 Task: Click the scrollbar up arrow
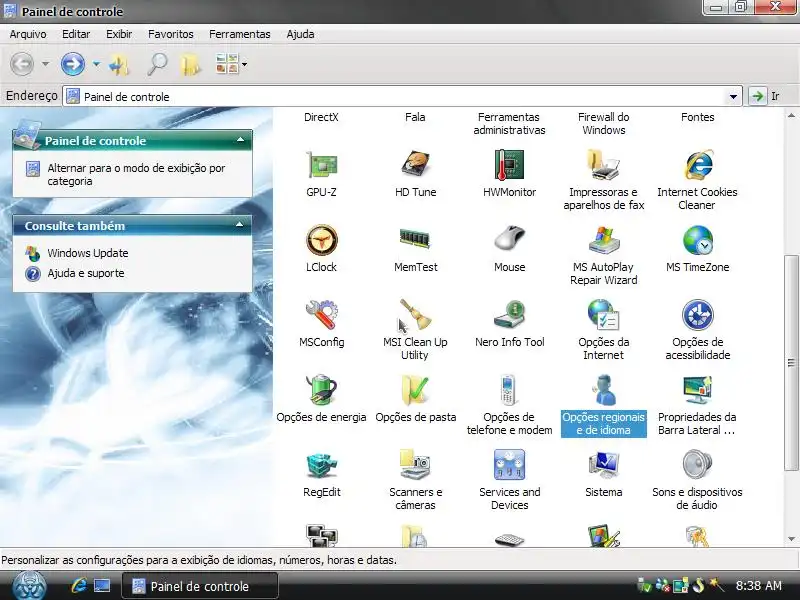click(791, 116)
